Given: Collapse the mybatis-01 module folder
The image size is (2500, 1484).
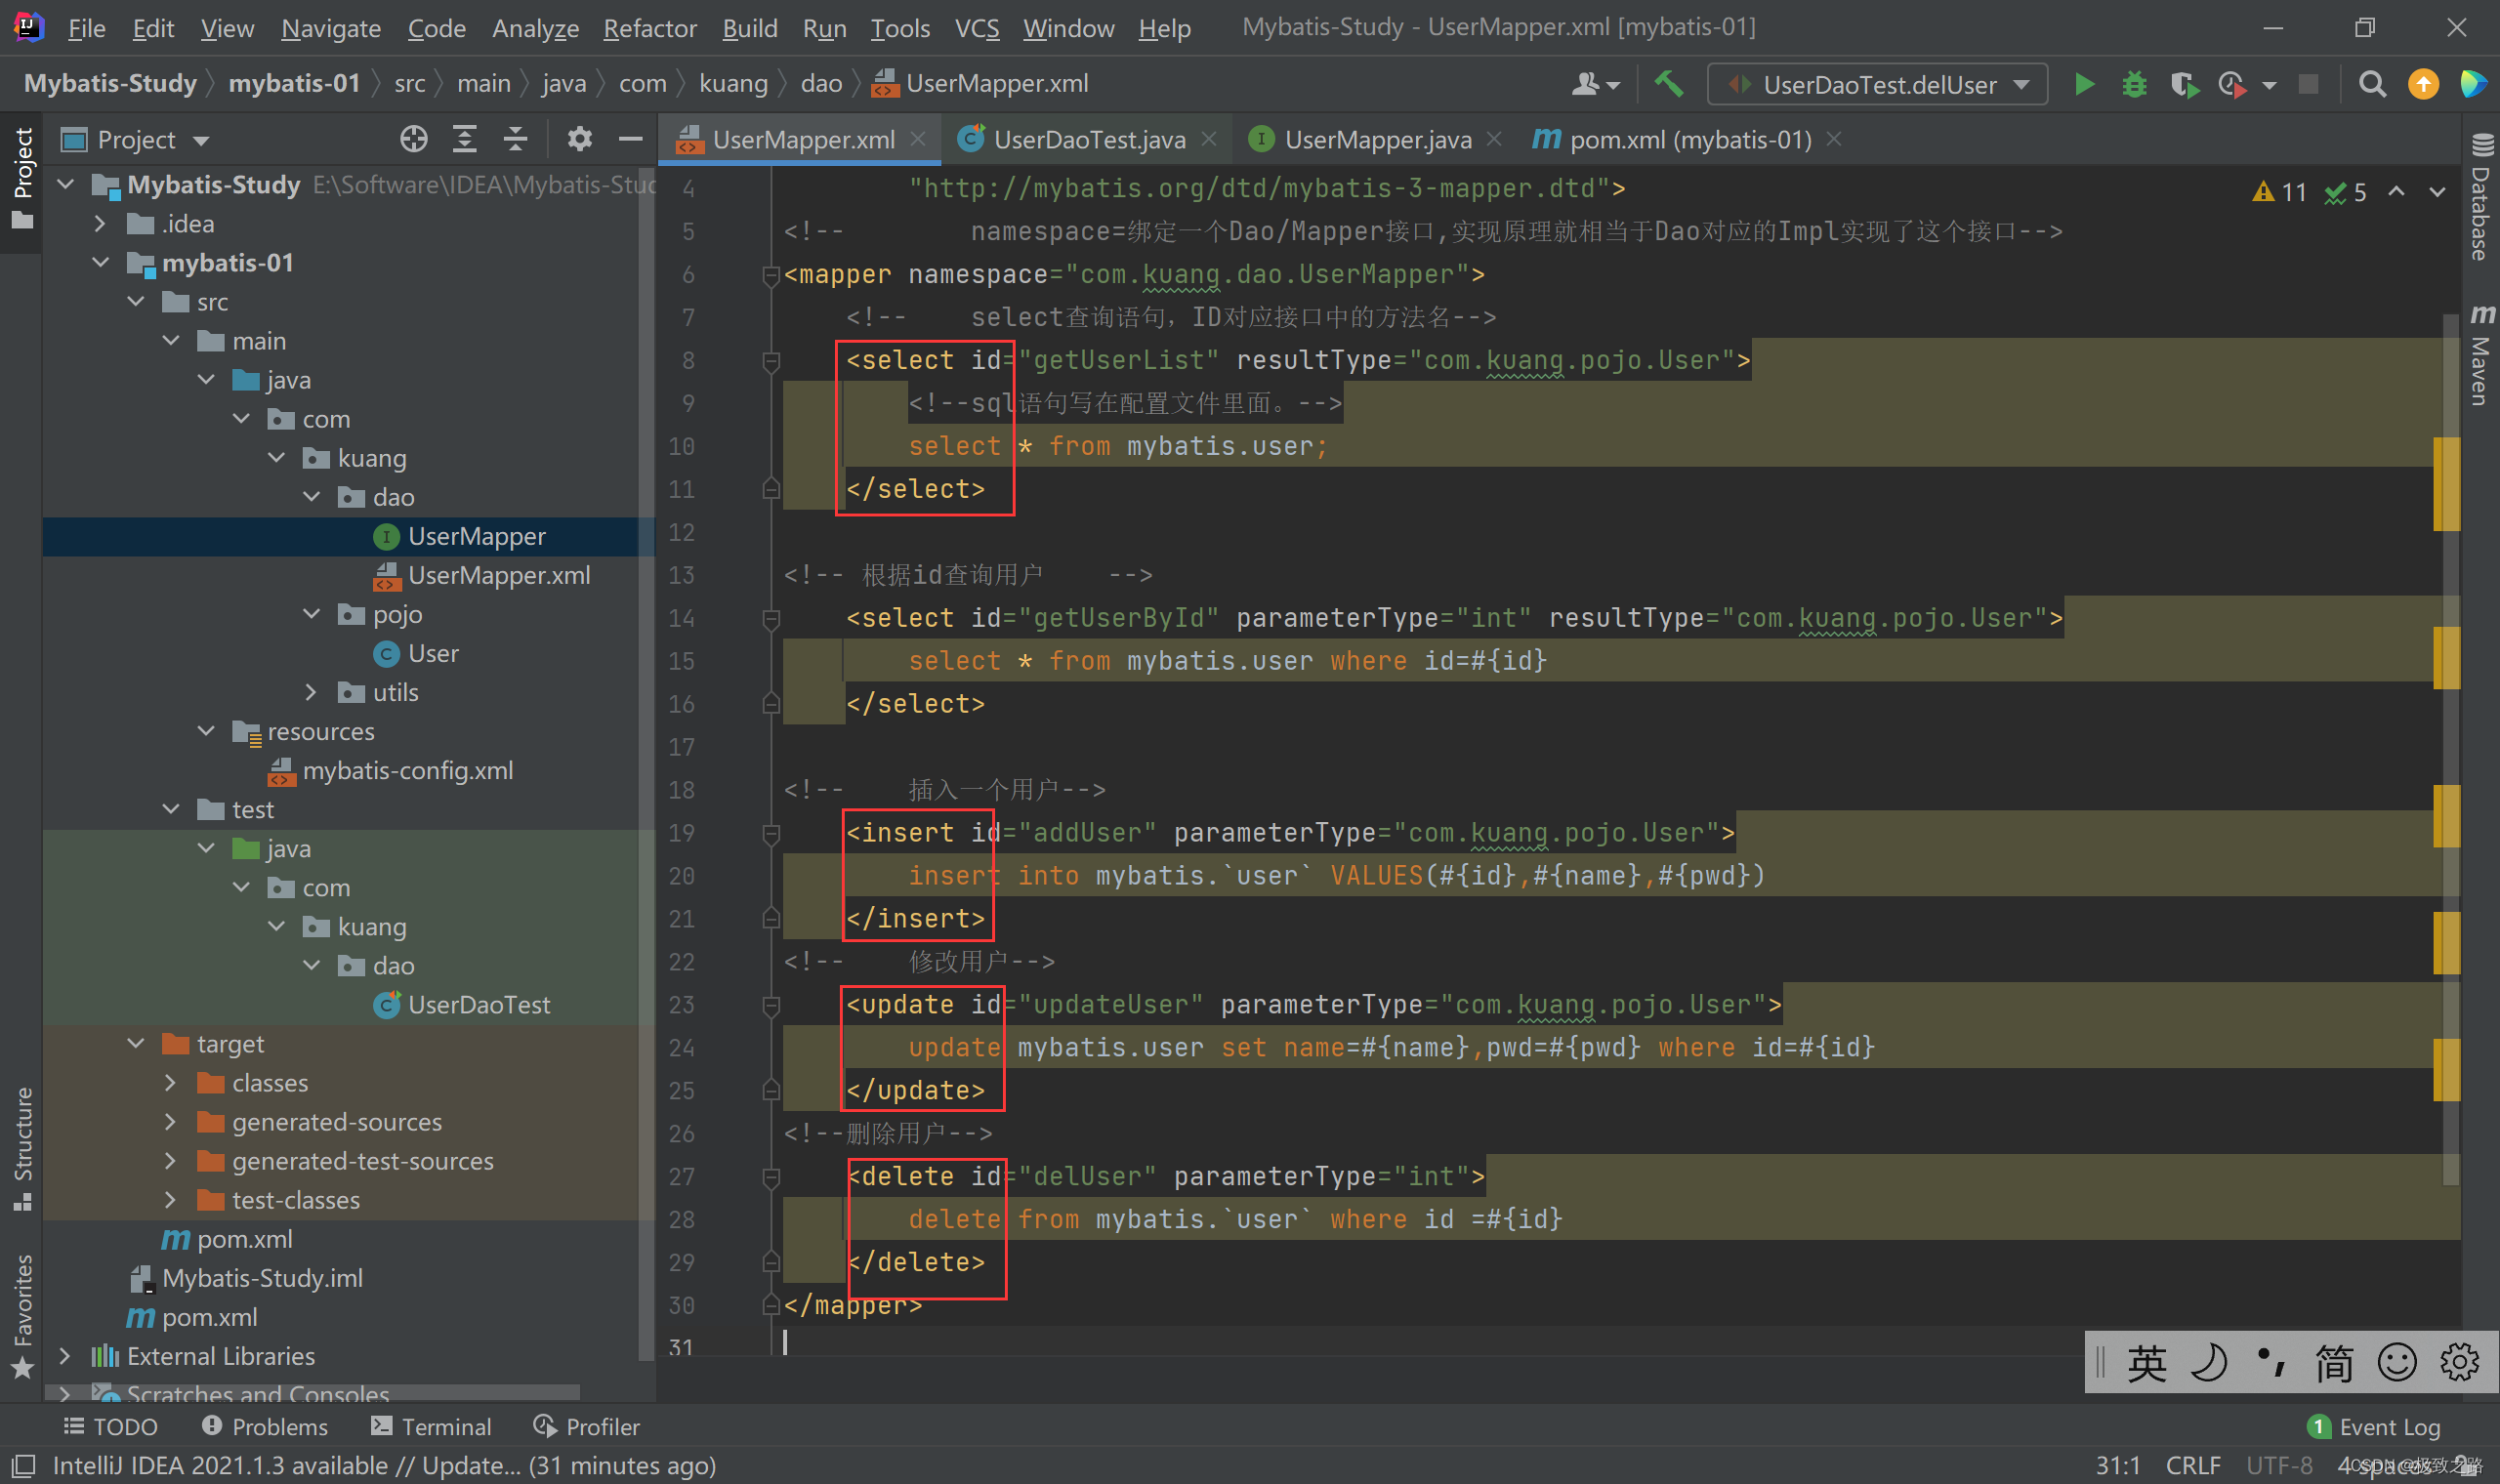Looking at the screenshot, I should pyautogui.click(x=101, y=262).
